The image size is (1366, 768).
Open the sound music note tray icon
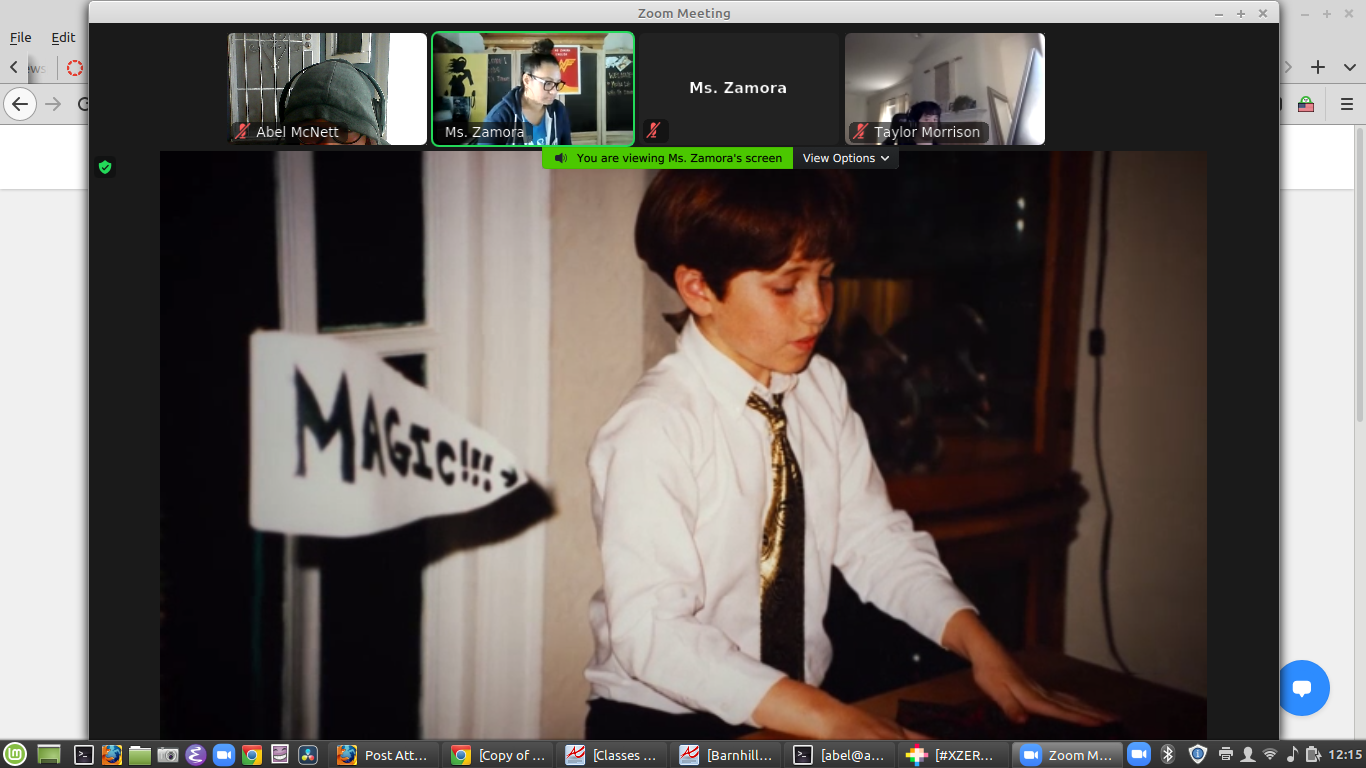tap(1292, 755)
